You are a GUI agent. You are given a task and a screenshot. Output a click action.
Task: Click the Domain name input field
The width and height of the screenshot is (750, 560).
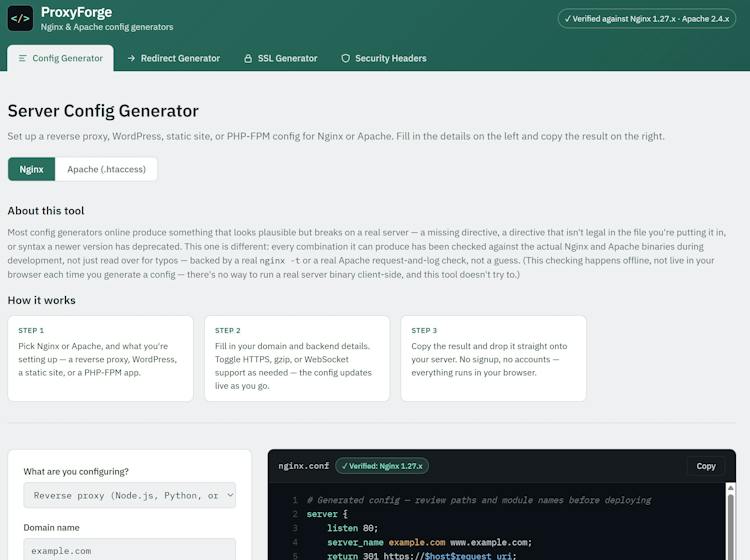(130, 550)
